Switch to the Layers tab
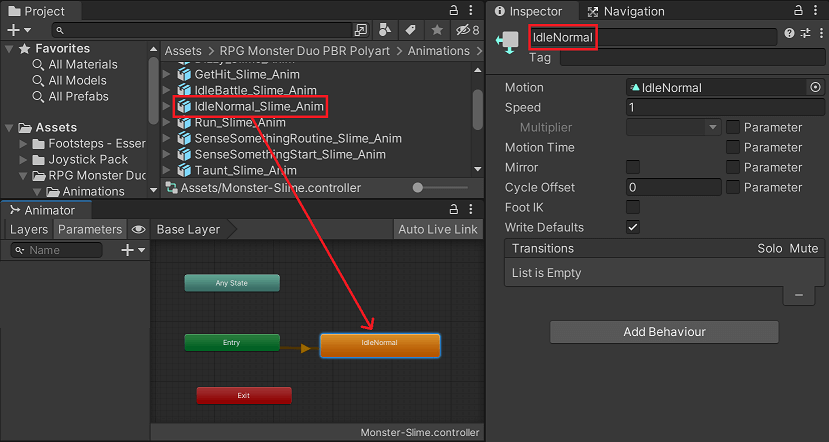Image resolution: width=829 pixels, height=442 pixels. (x=29, y=229)
